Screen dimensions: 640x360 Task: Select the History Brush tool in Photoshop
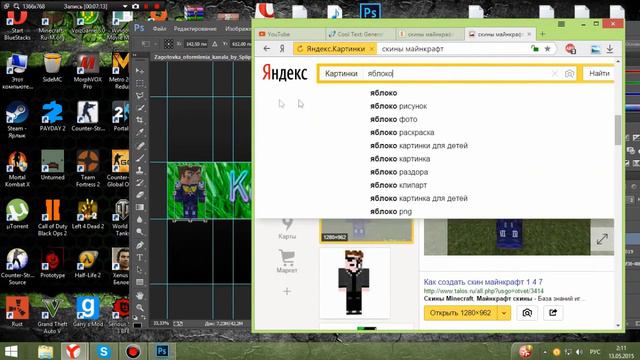click(x=140, y=182)
